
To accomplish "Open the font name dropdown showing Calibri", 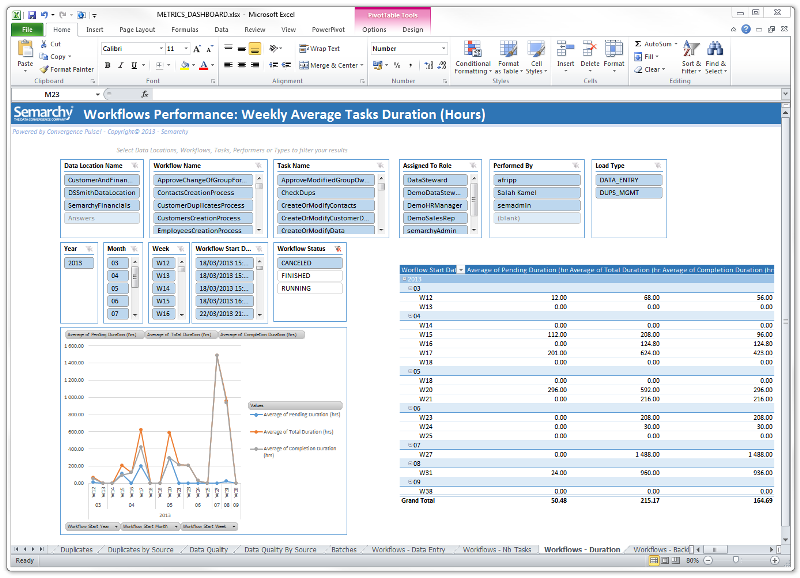I will click(161, 48).
